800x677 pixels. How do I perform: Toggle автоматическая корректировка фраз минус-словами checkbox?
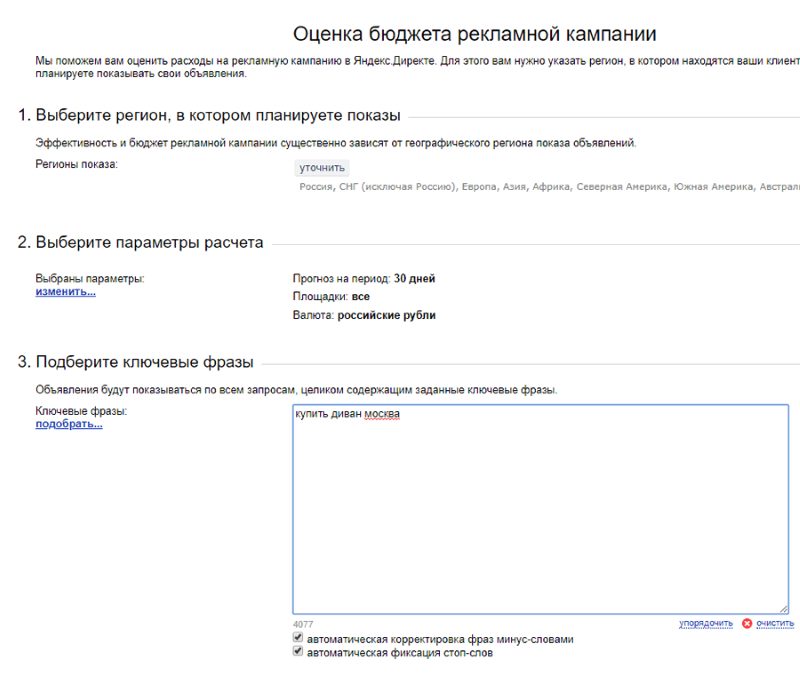298,637
